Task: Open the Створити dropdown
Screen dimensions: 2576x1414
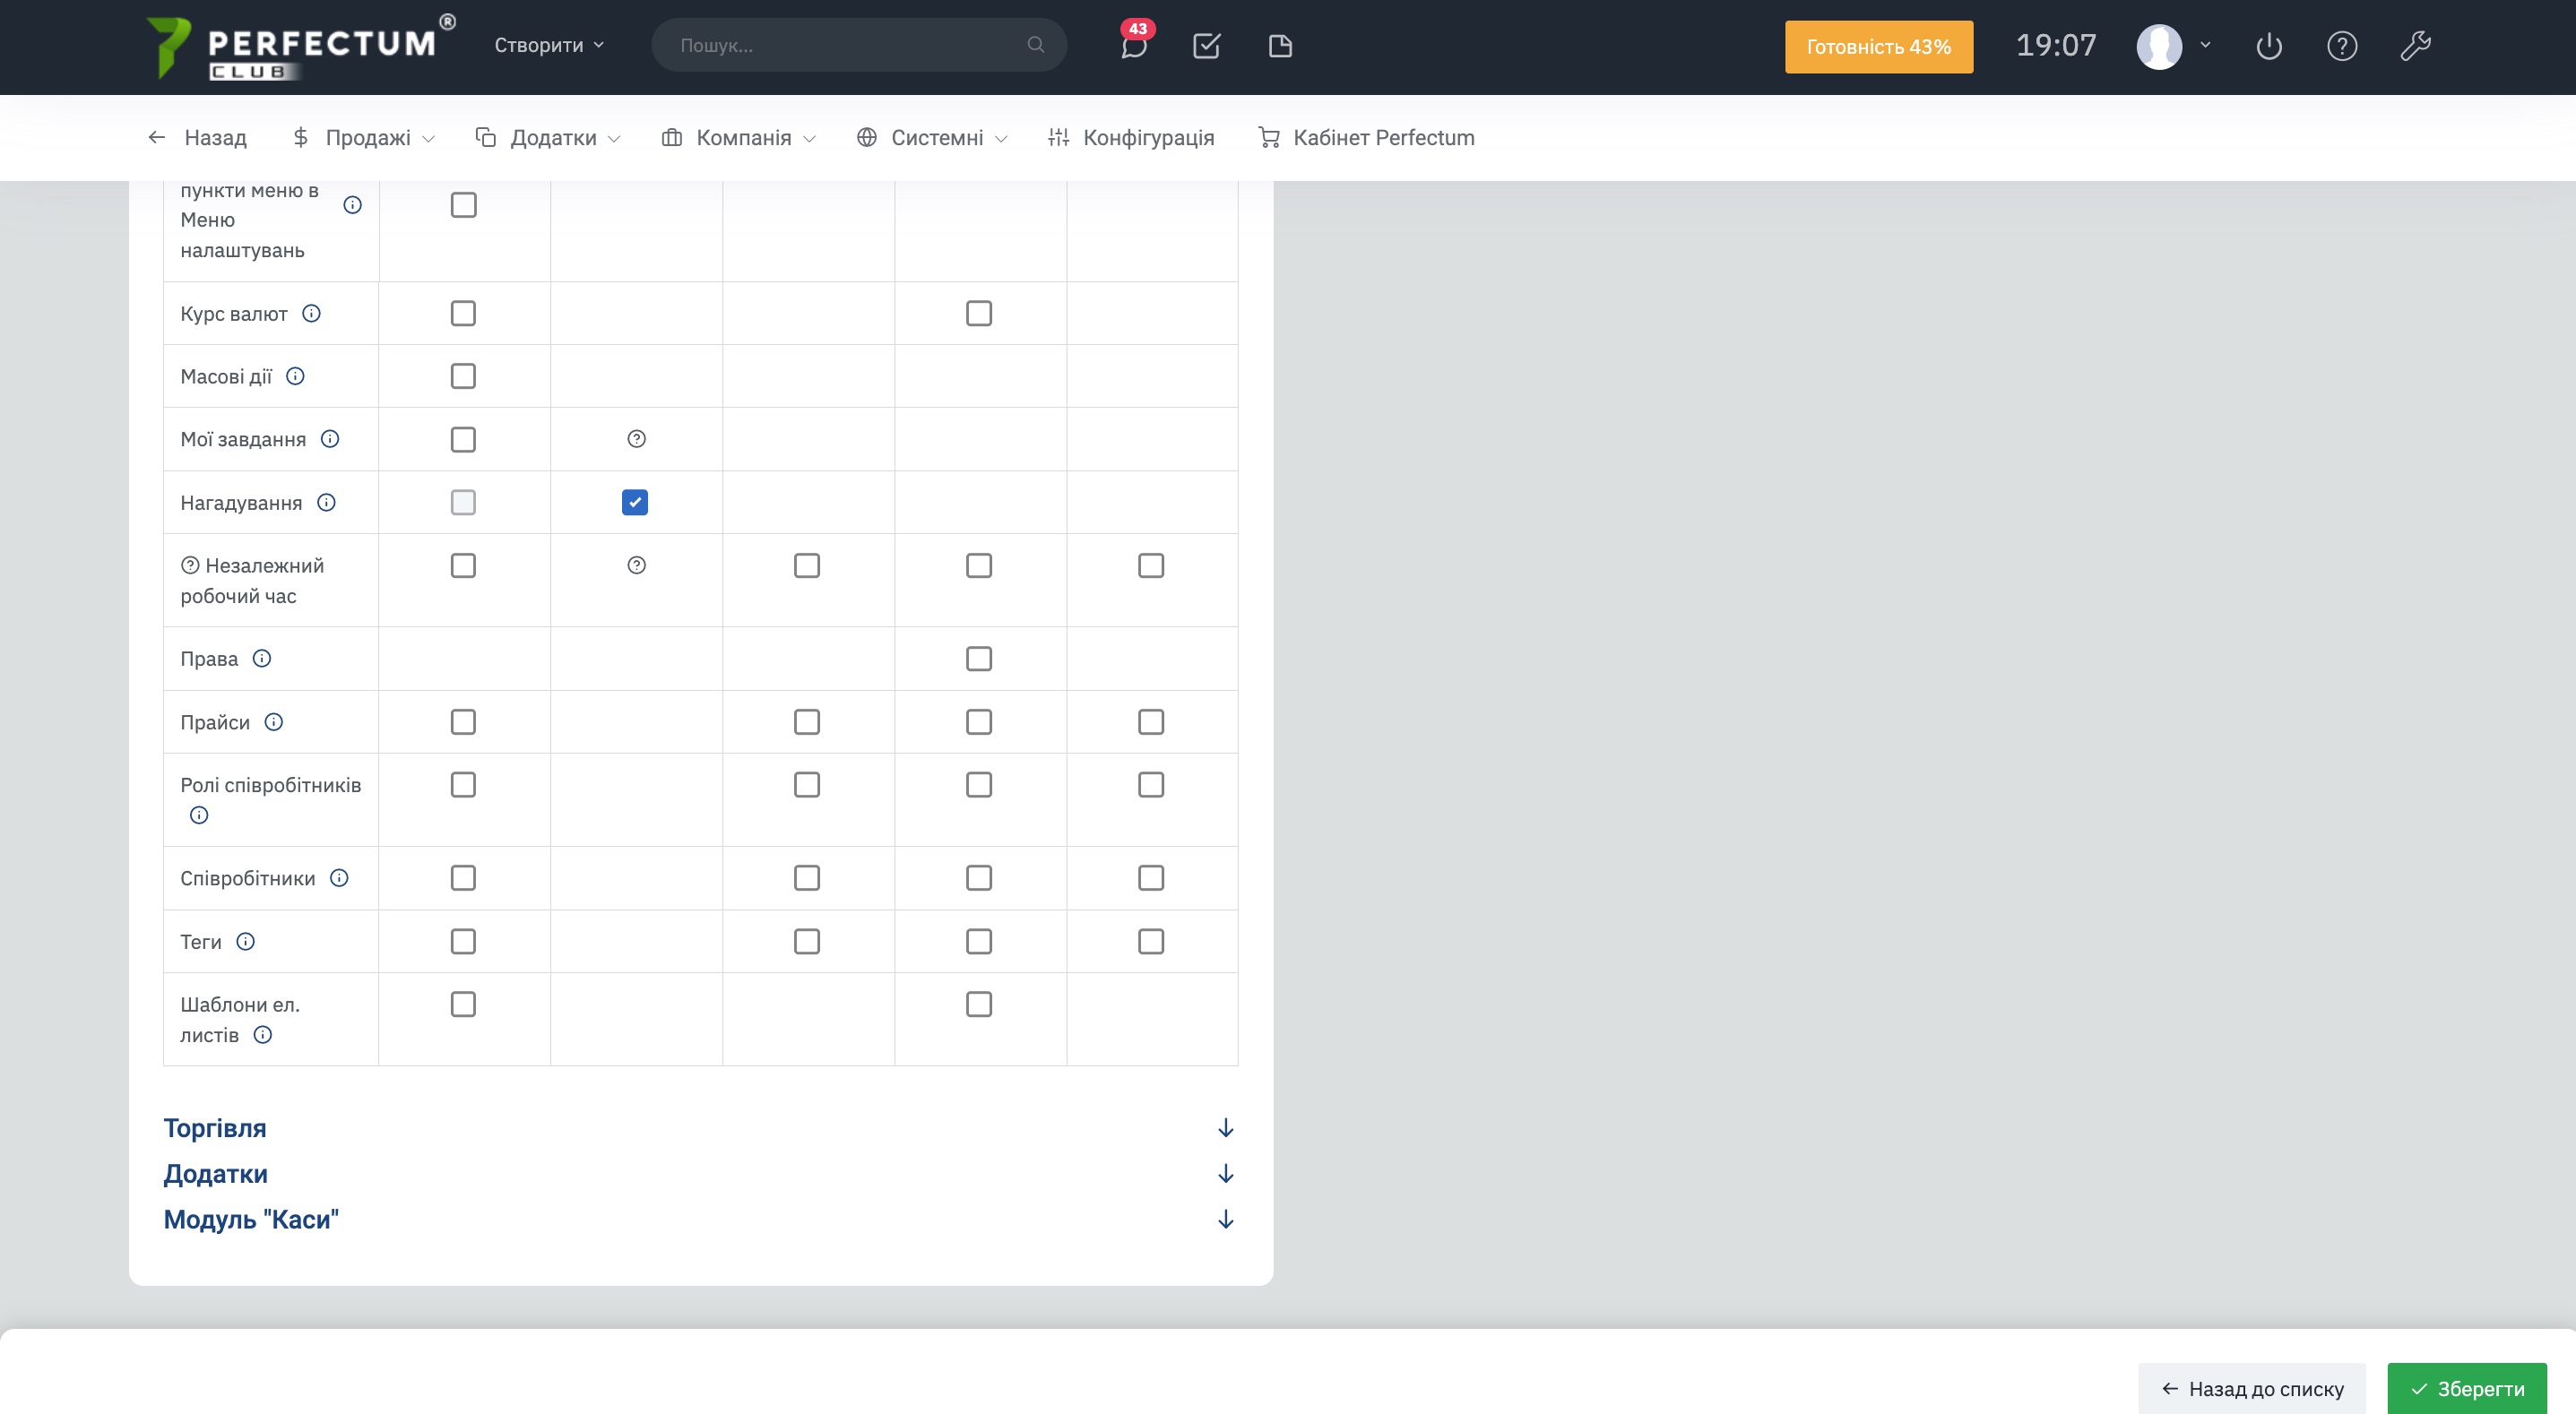Action: [548, 46]
